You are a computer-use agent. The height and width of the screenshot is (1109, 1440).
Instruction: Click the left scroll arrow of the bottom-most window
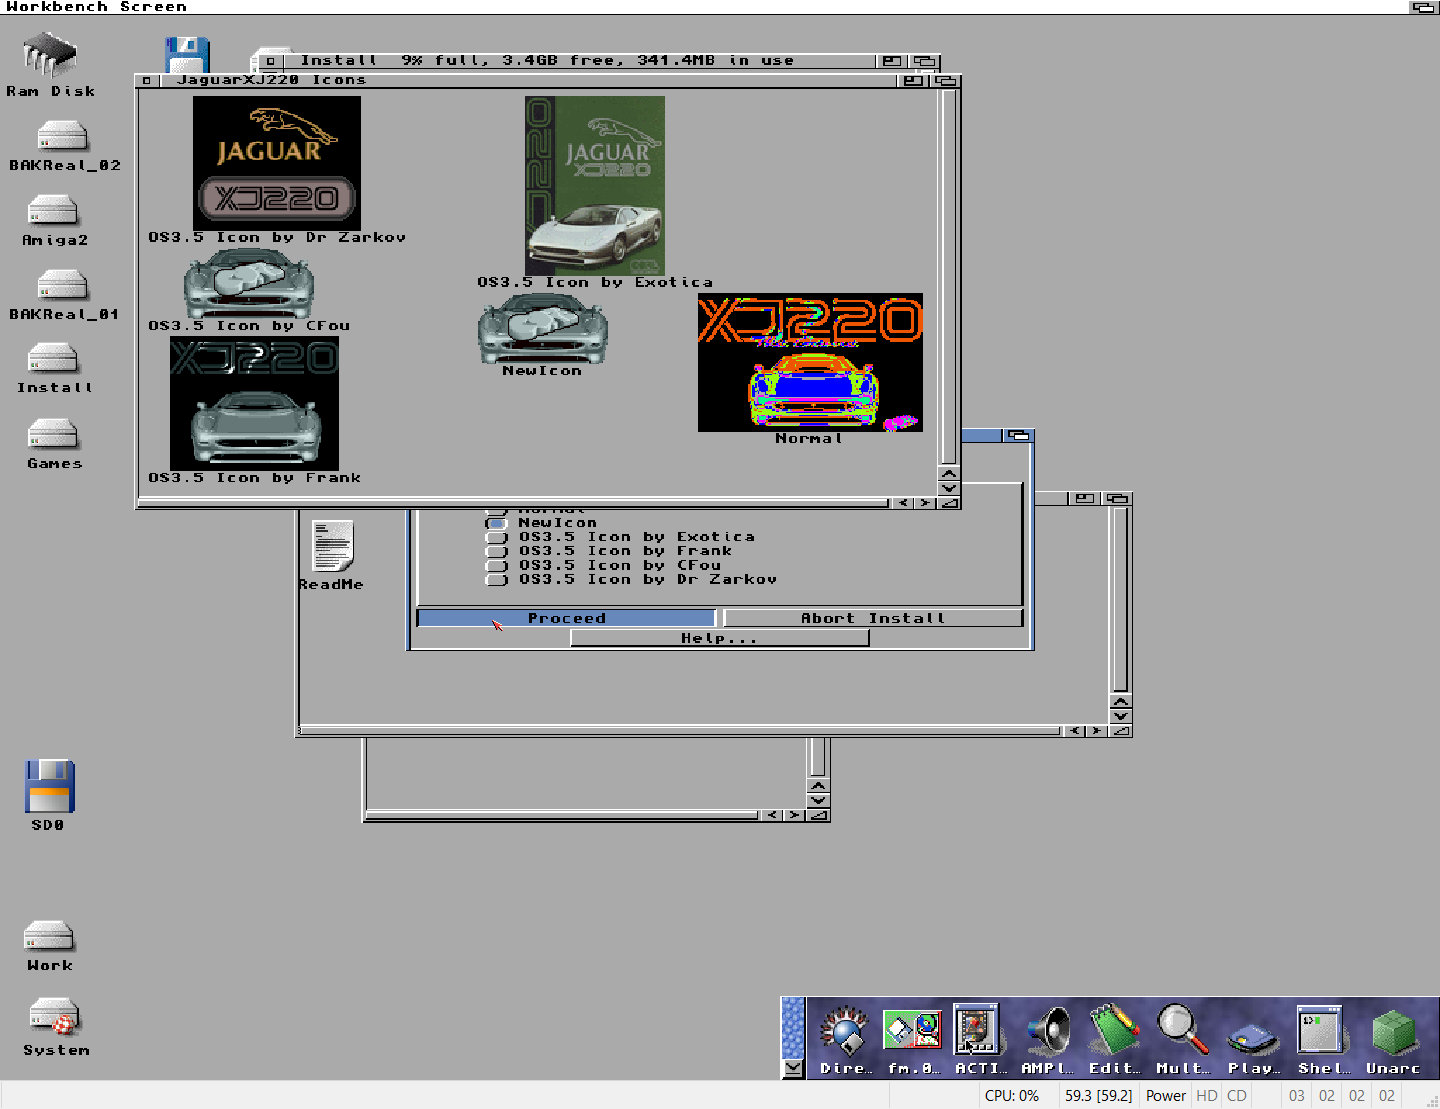click(x=772, y=815)
